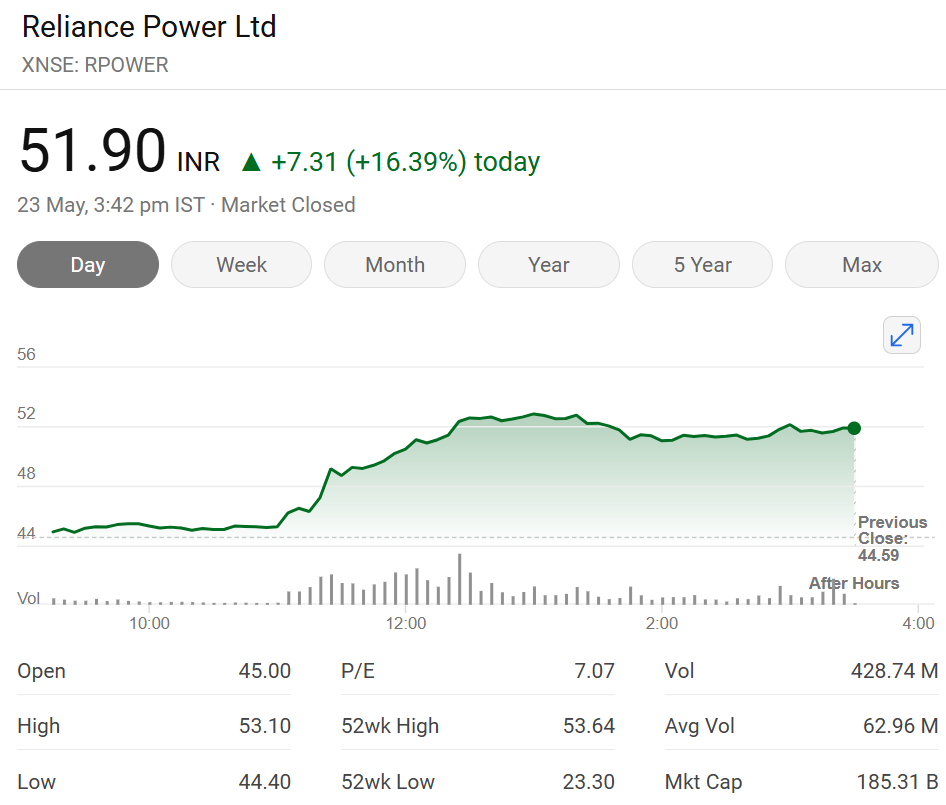Click the Open label in stats table

point(42,670)
